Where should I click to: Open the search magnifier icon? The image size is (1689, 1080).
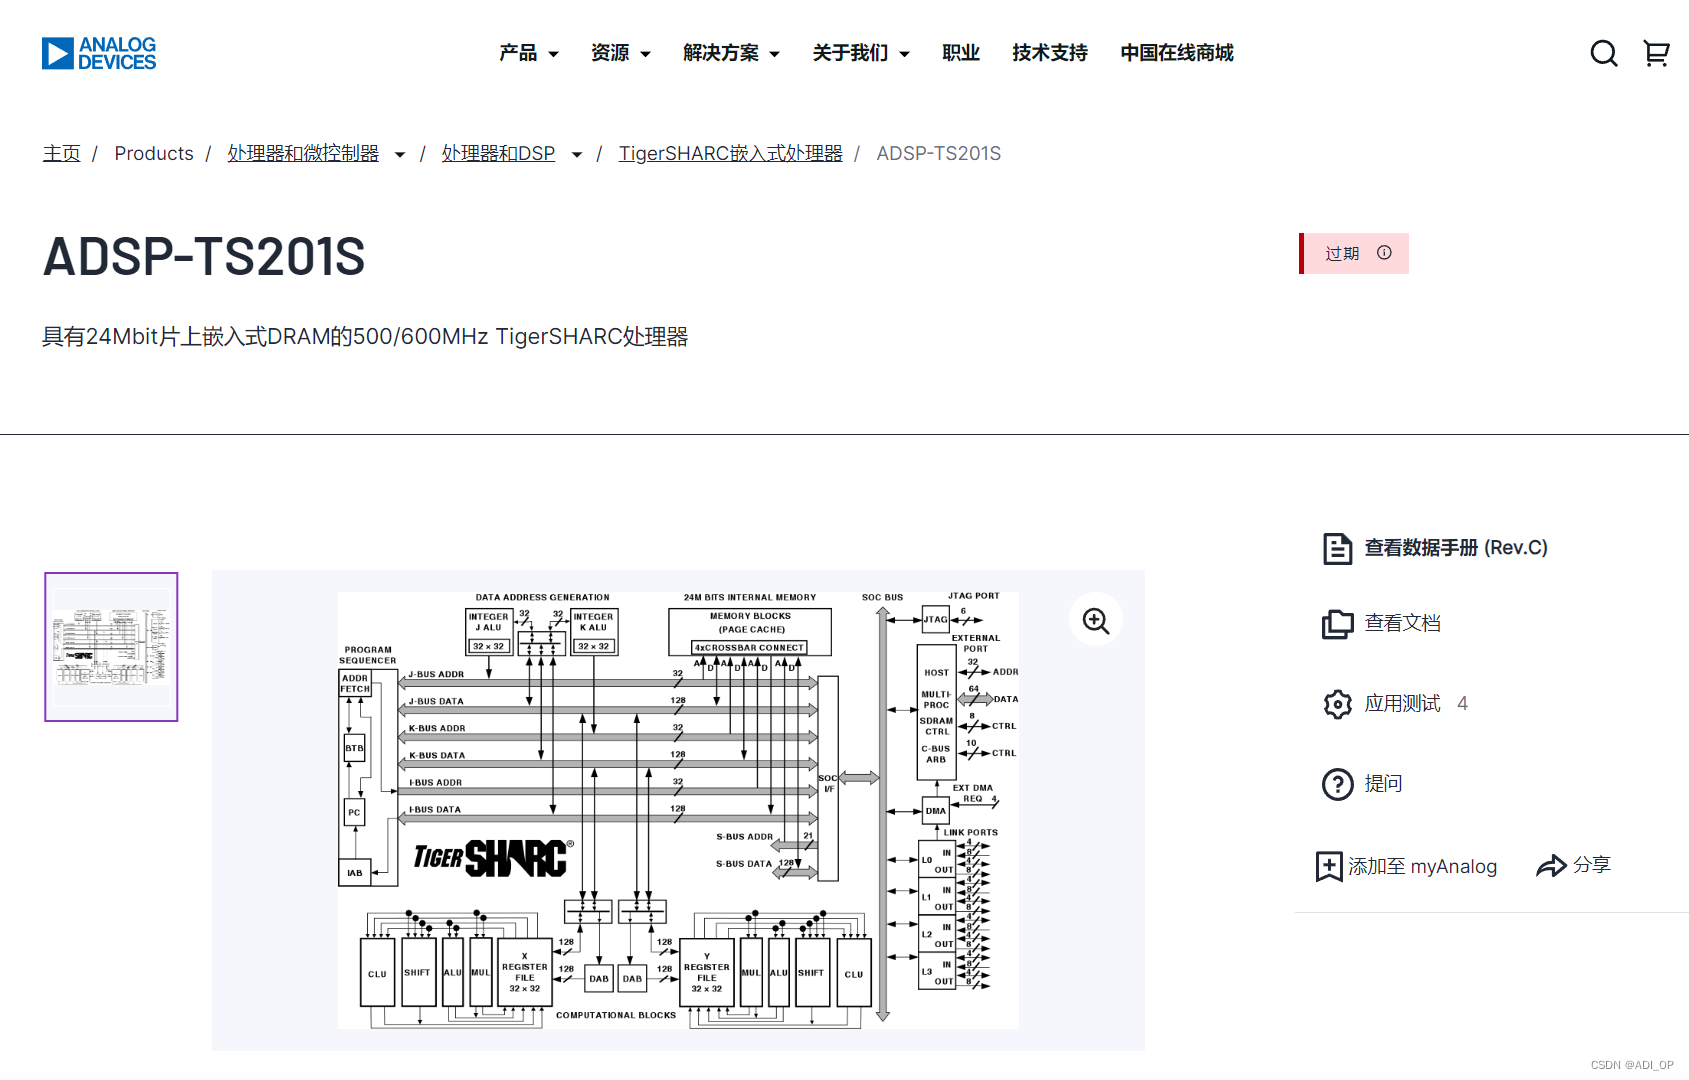point(1604,53)
